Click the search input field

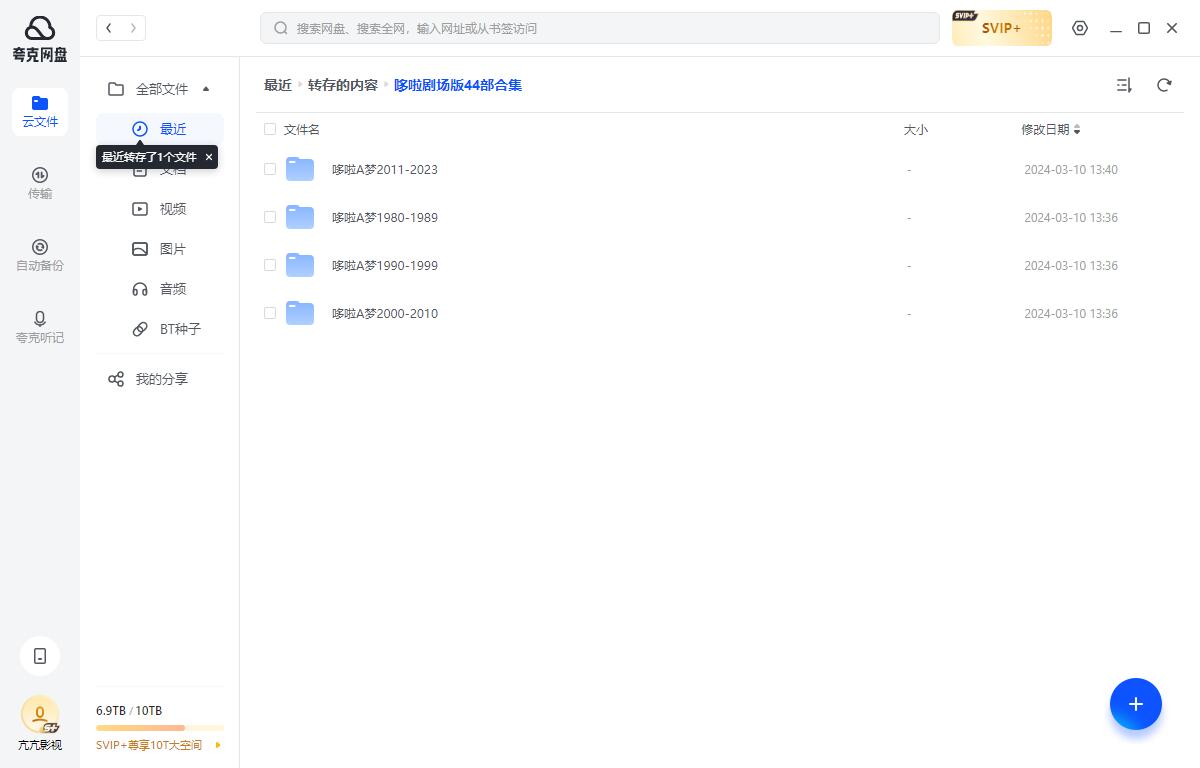[x=600, y=28]
